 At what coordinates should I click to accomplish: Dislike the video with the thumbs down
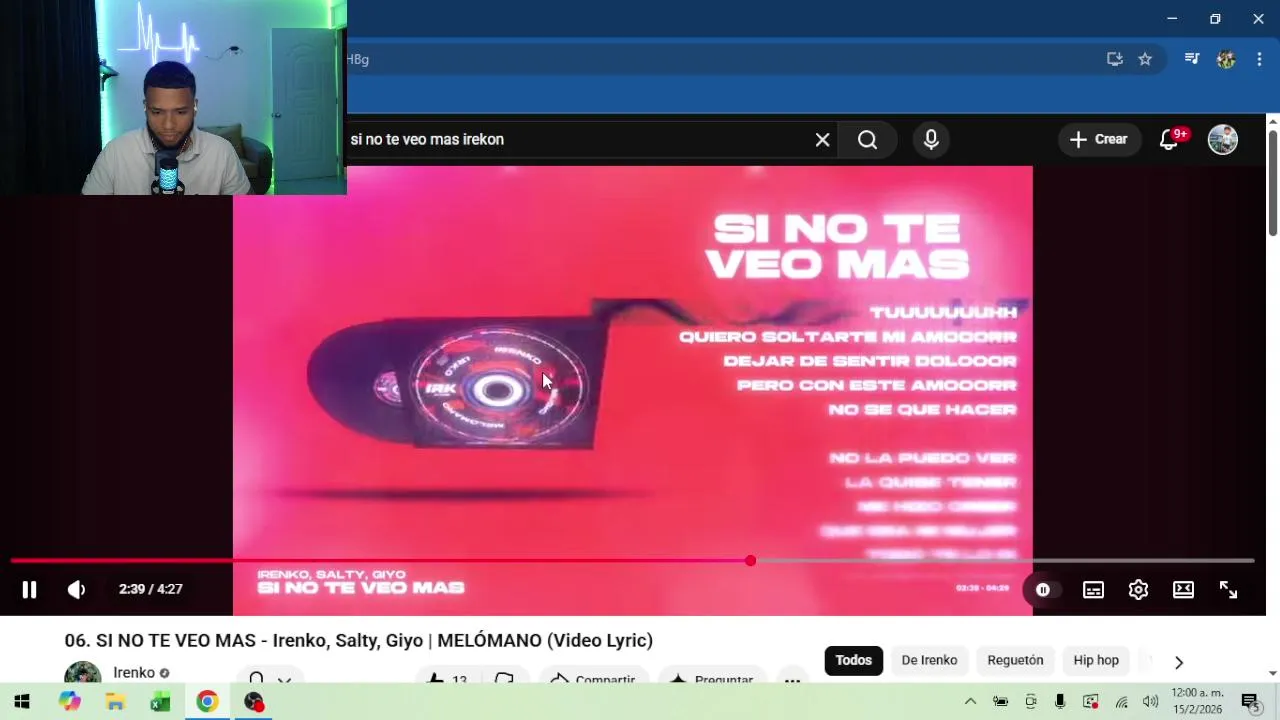tap(504, 677)
